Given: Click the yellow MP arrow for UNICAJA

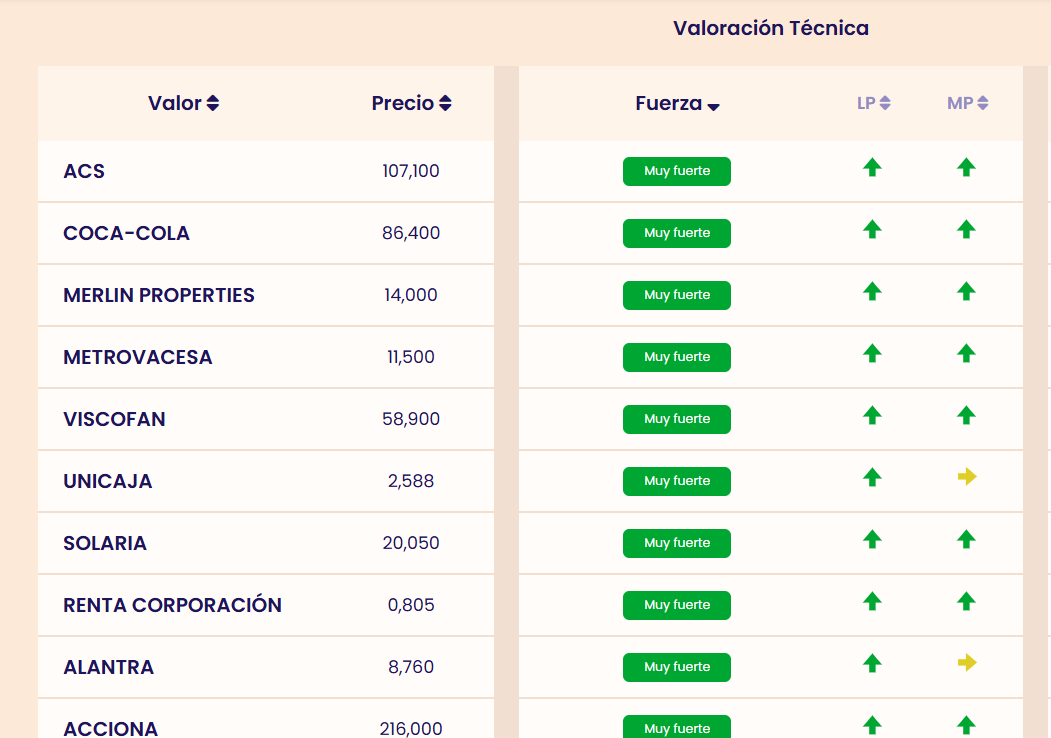Looking at the screenshot, I should (966, 477).
